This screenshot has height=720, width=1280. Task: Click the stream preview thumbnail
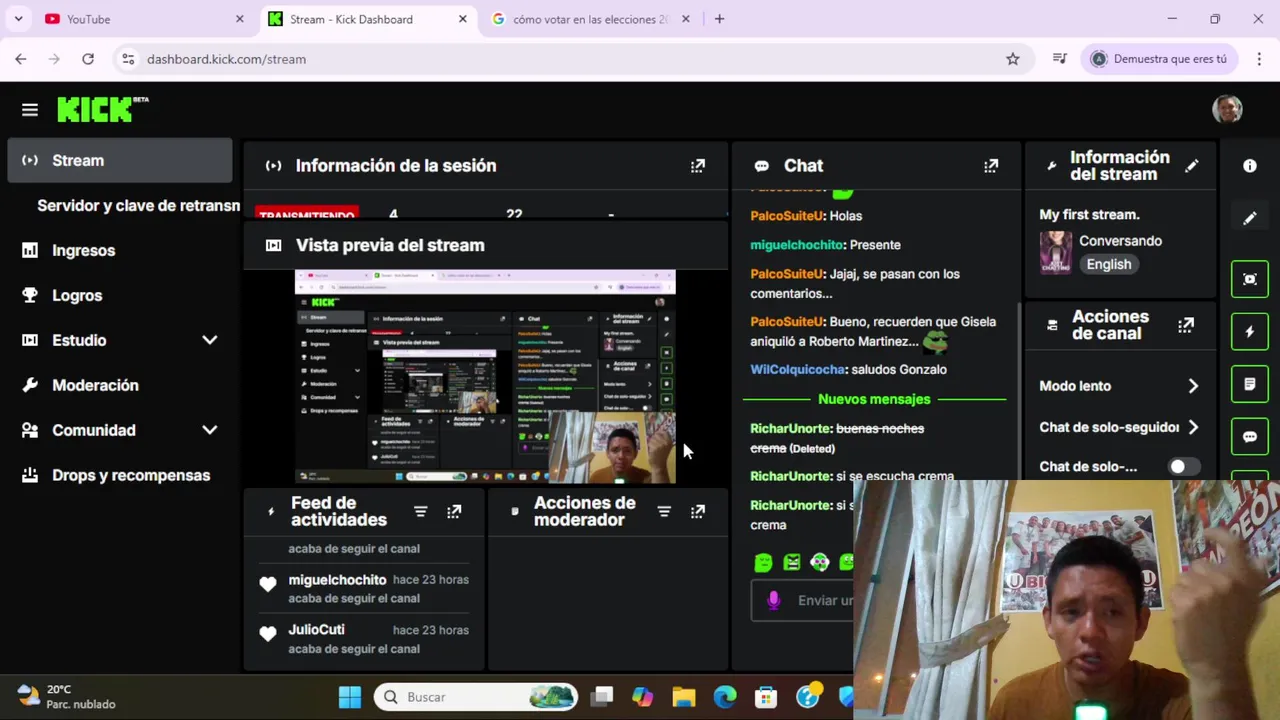pyautogui.click(x=485, y=377)
